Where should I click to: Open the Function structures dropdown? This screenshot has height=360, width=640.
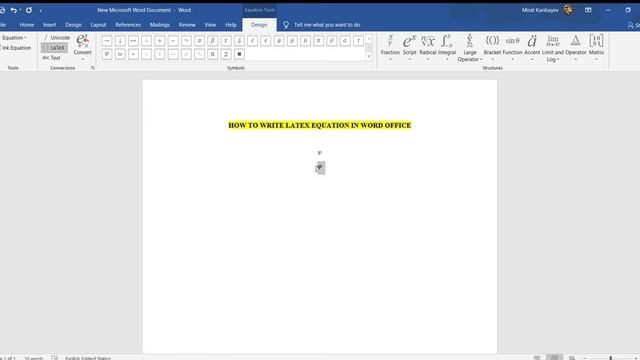coord(512,48)
